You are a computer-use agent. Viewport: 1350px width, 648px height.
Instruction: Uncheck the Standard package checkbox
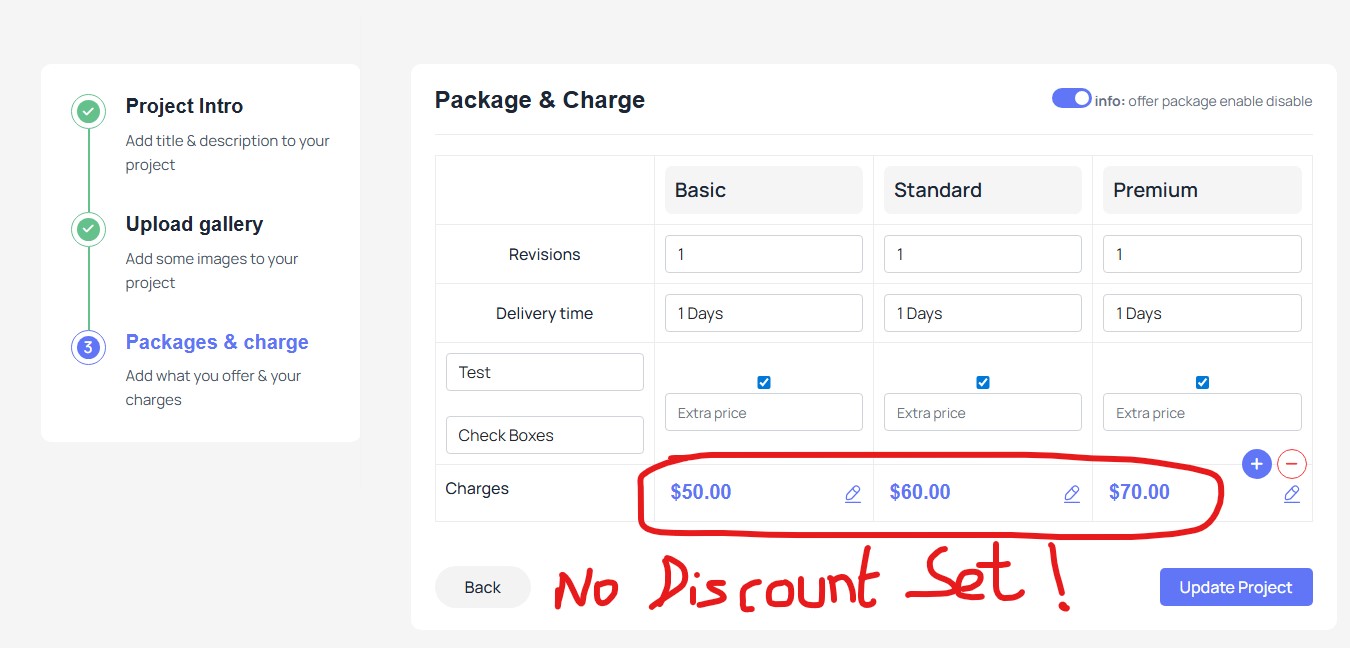pyautogui.click(x=983, y=382)
